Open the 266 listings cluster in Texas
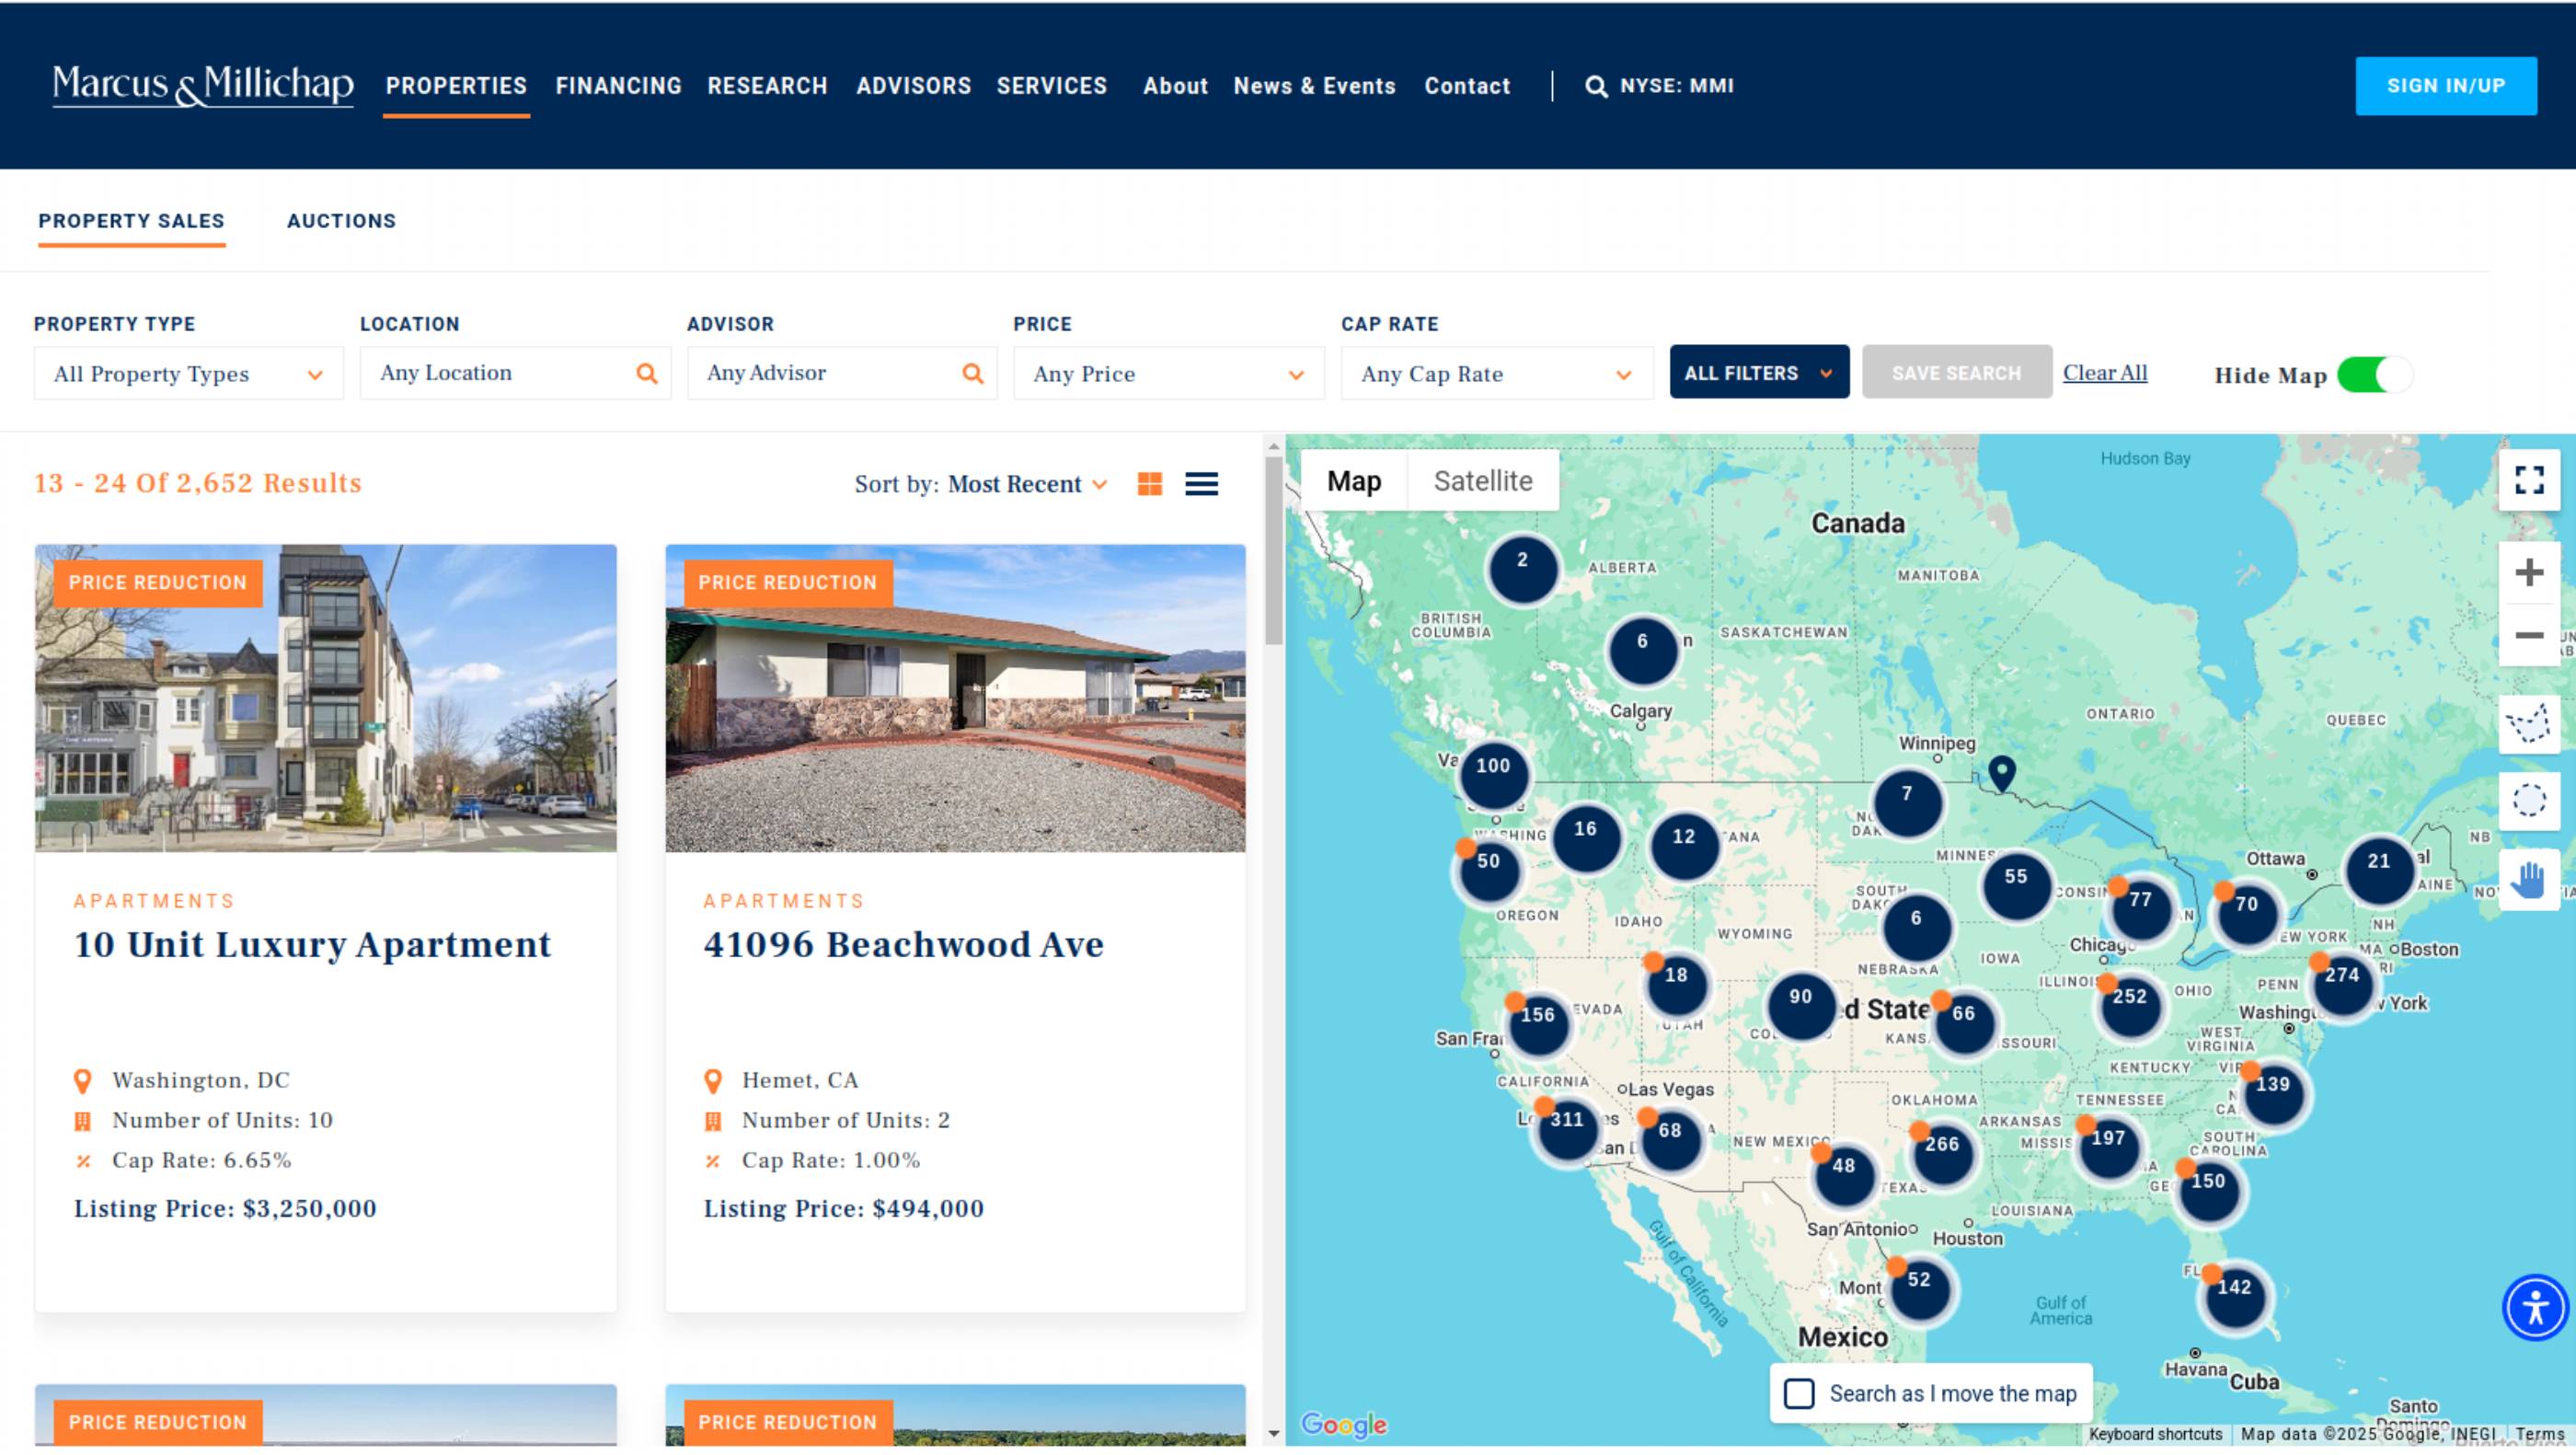Screen dimensions: 2576x1455 click(x=1942, y=1153)
